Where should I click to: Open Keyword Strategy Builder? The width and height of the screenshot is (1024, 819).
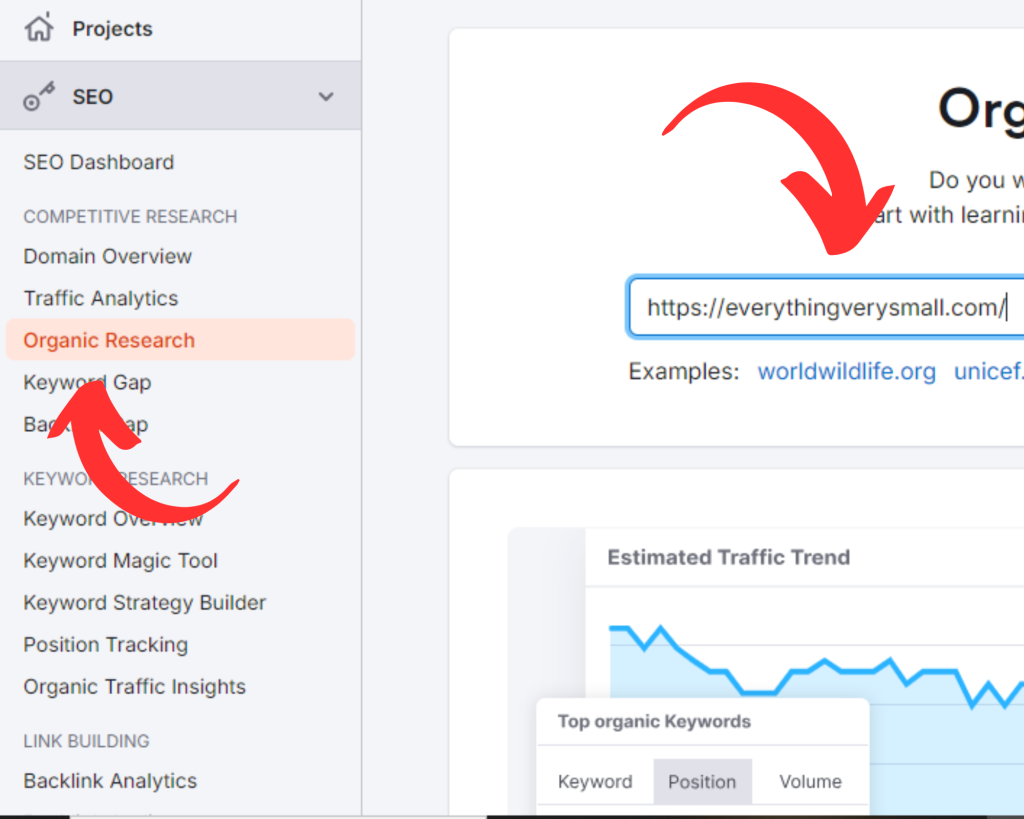click(x=144, y=603)
